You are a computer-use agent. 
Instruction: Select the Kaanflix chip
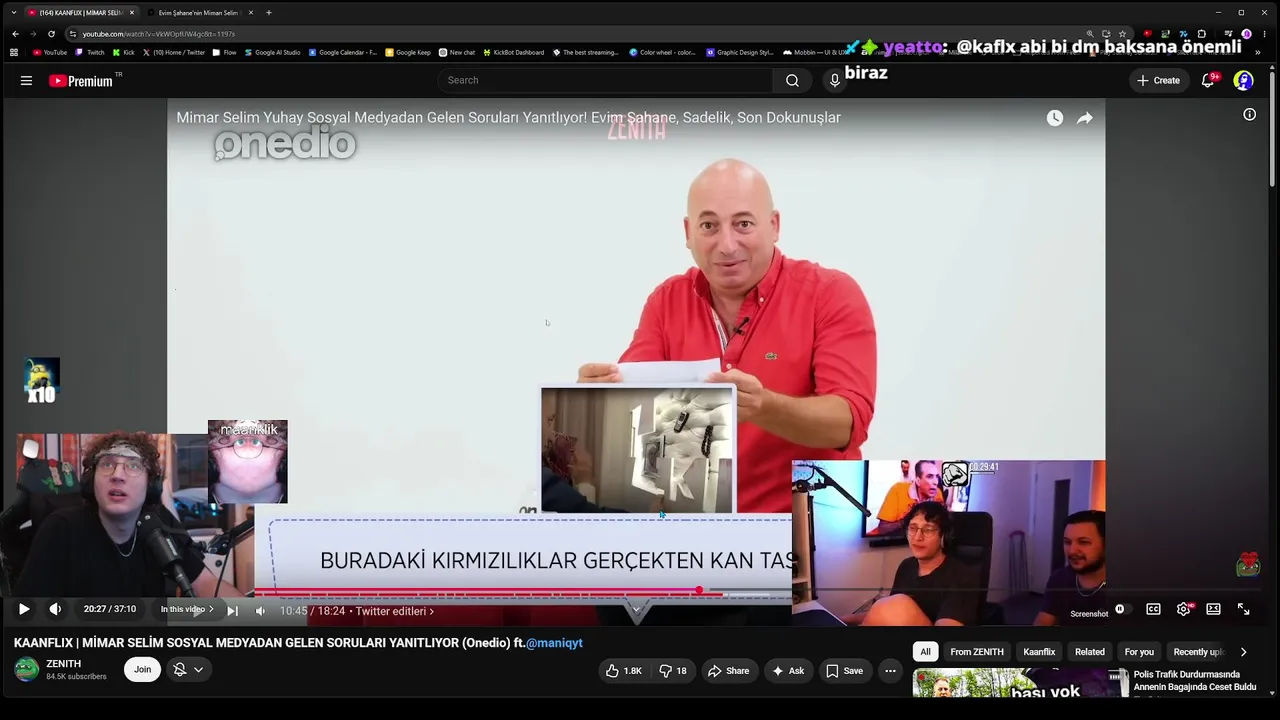click(x=1039, y=652)
